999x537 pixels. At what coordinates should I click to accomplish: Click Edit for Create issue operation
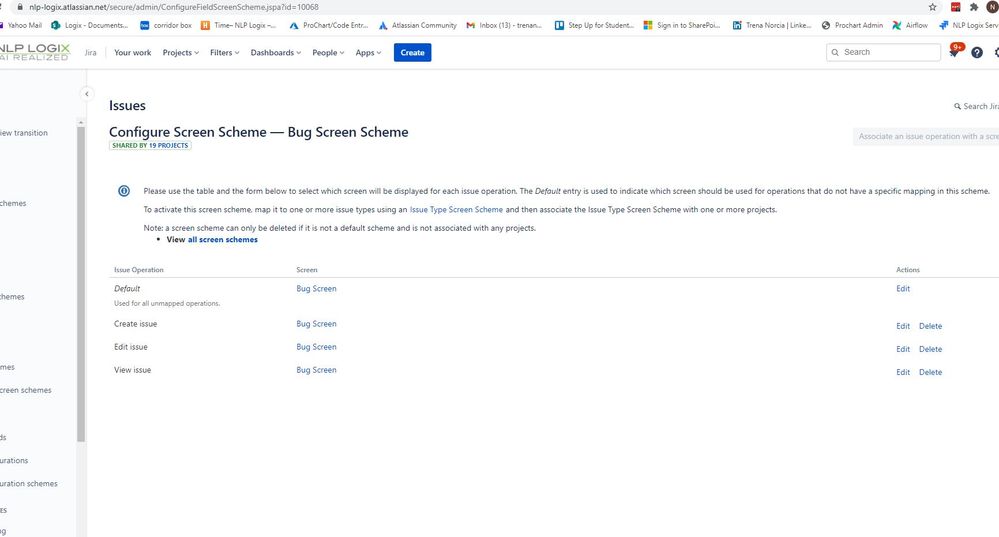point(903,326)
